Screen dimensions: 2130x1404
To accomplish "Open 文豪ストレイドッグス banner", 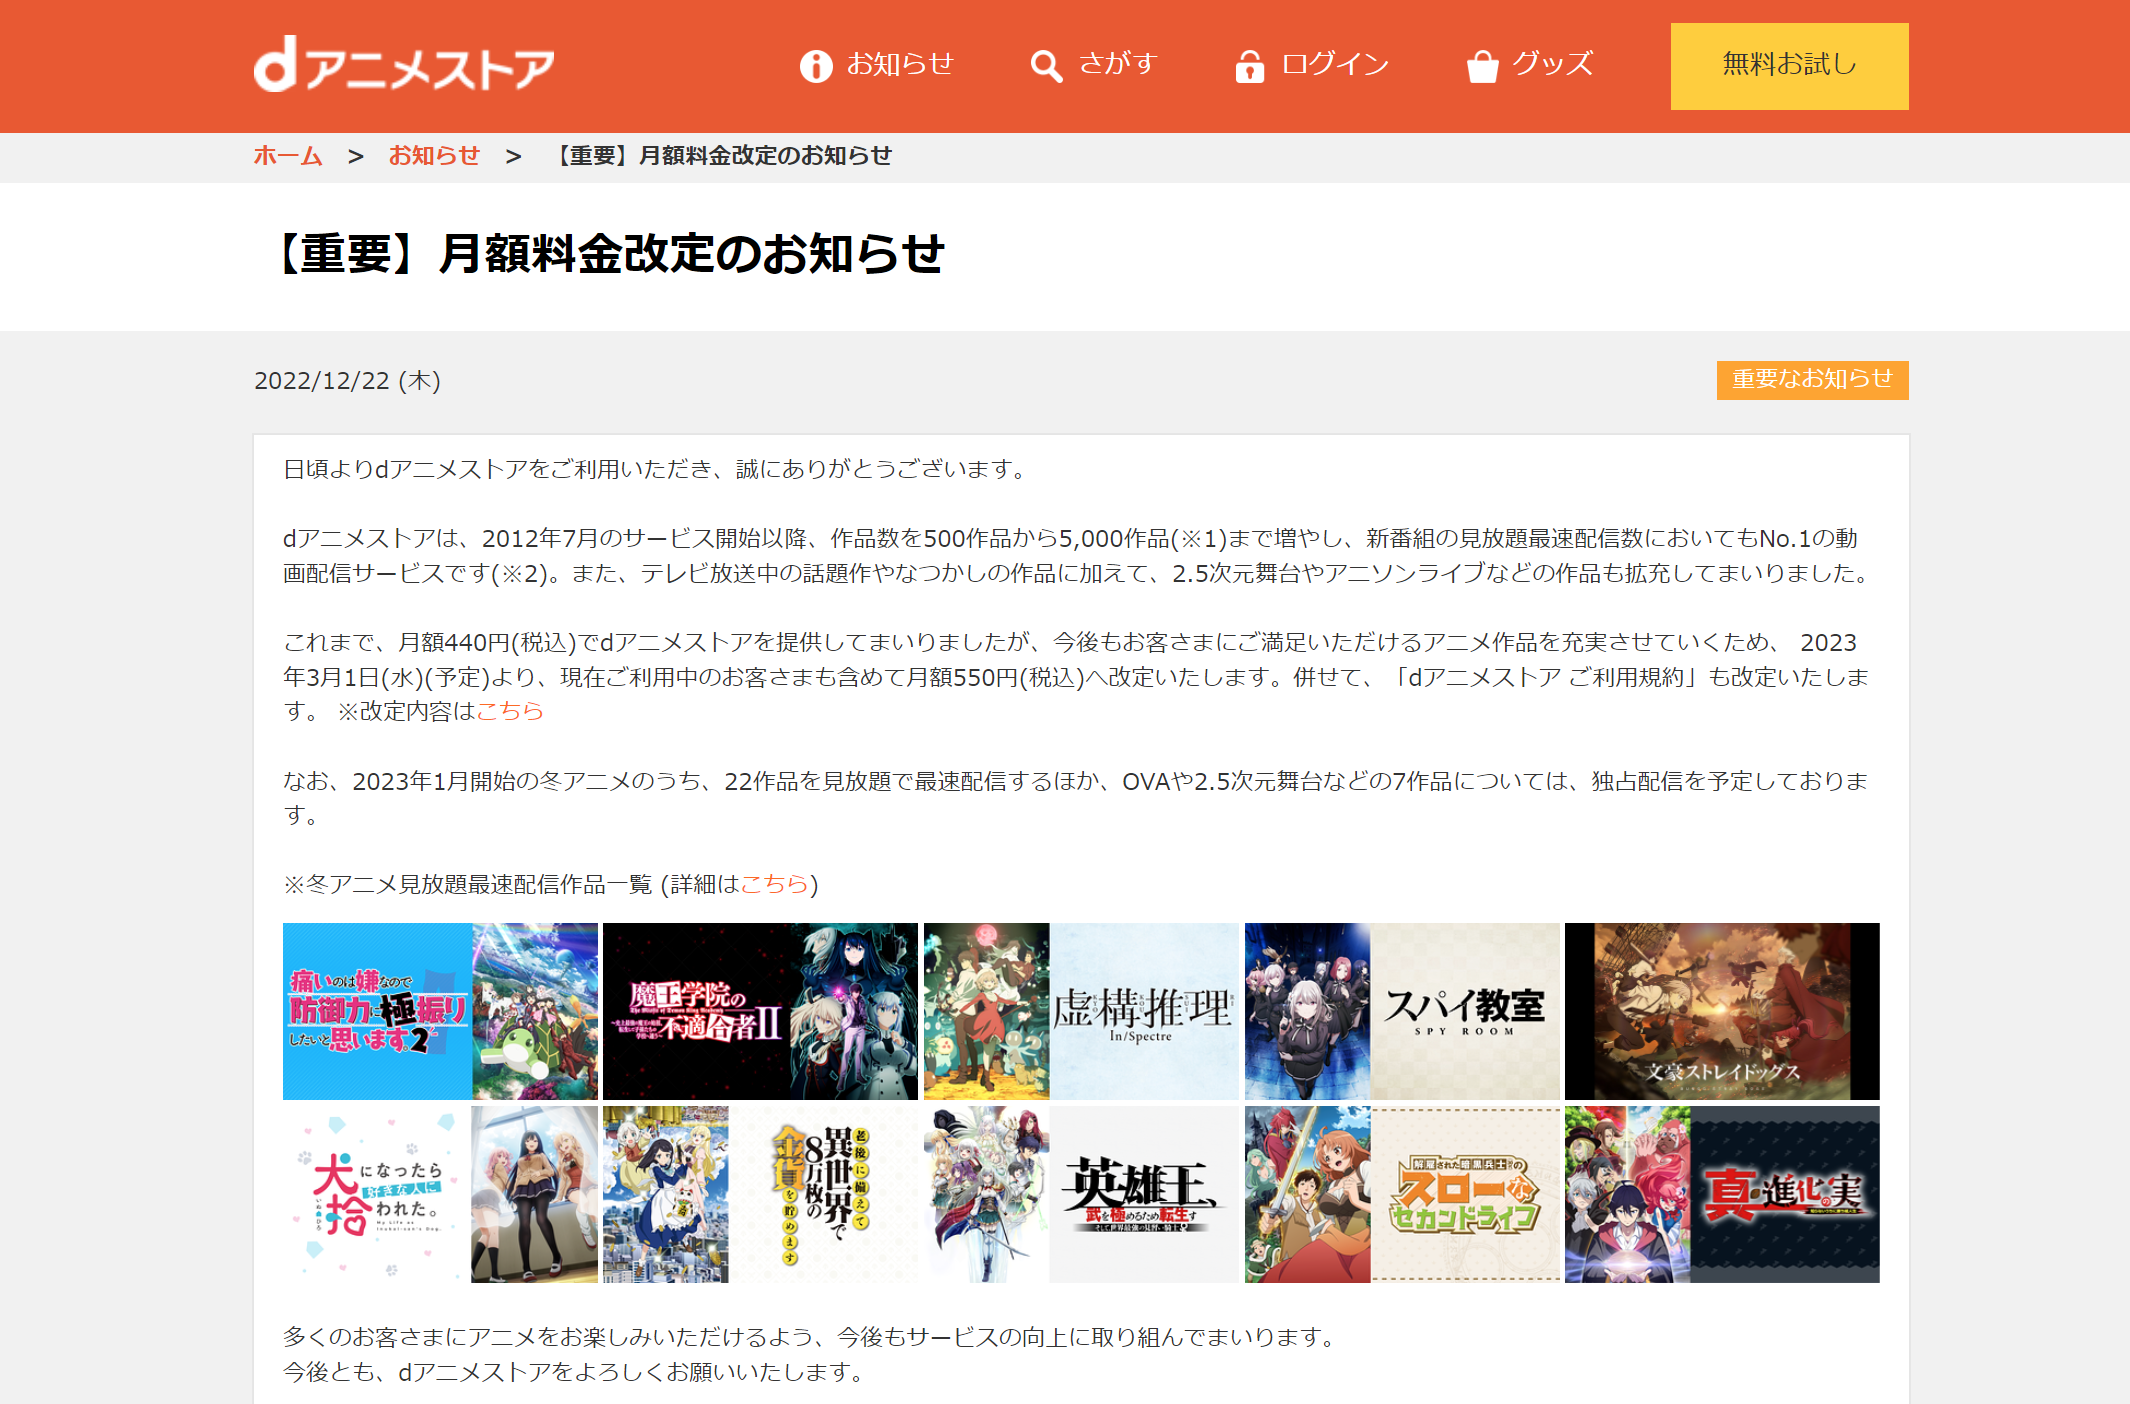I will coord(1722,1011).
